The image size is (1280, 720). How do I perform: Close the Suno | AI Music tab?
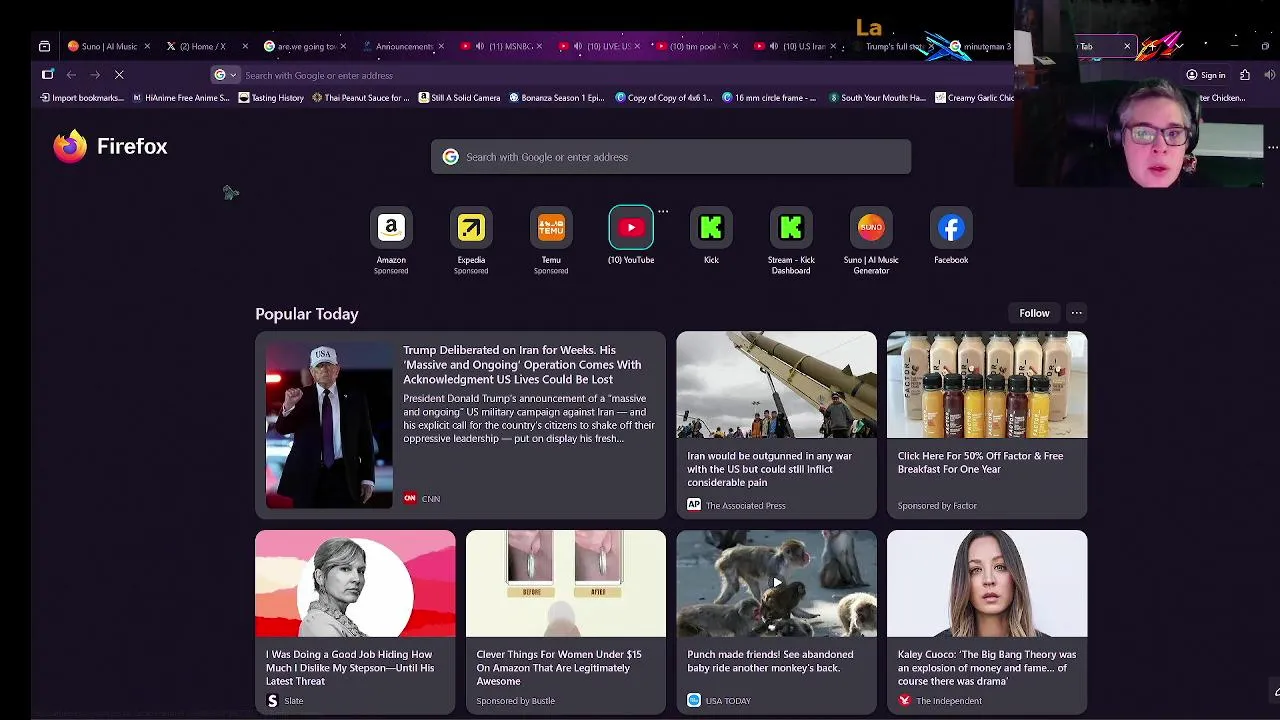pos(147,46)
